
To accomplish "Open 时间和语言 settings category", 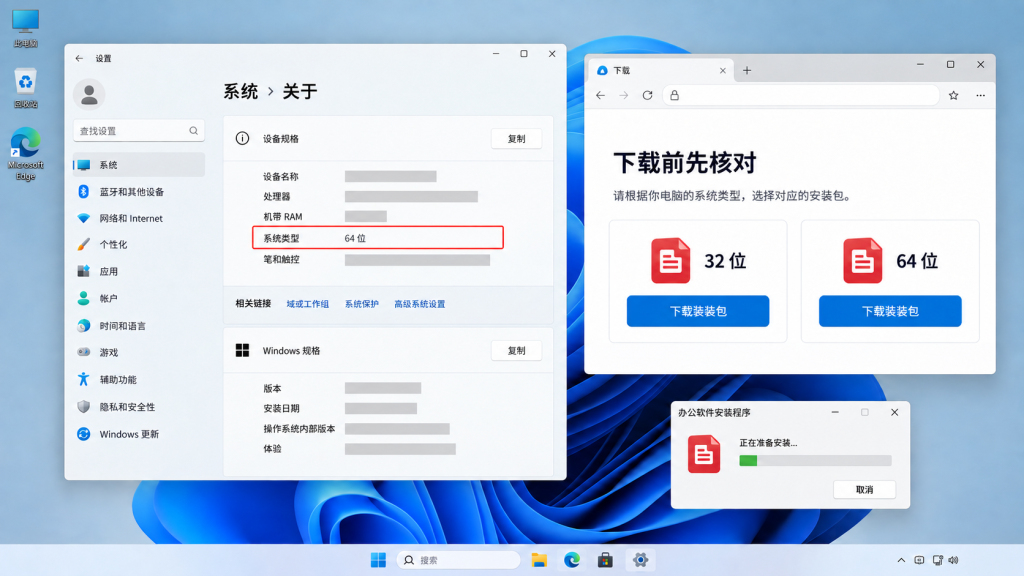I will [138, 325].
